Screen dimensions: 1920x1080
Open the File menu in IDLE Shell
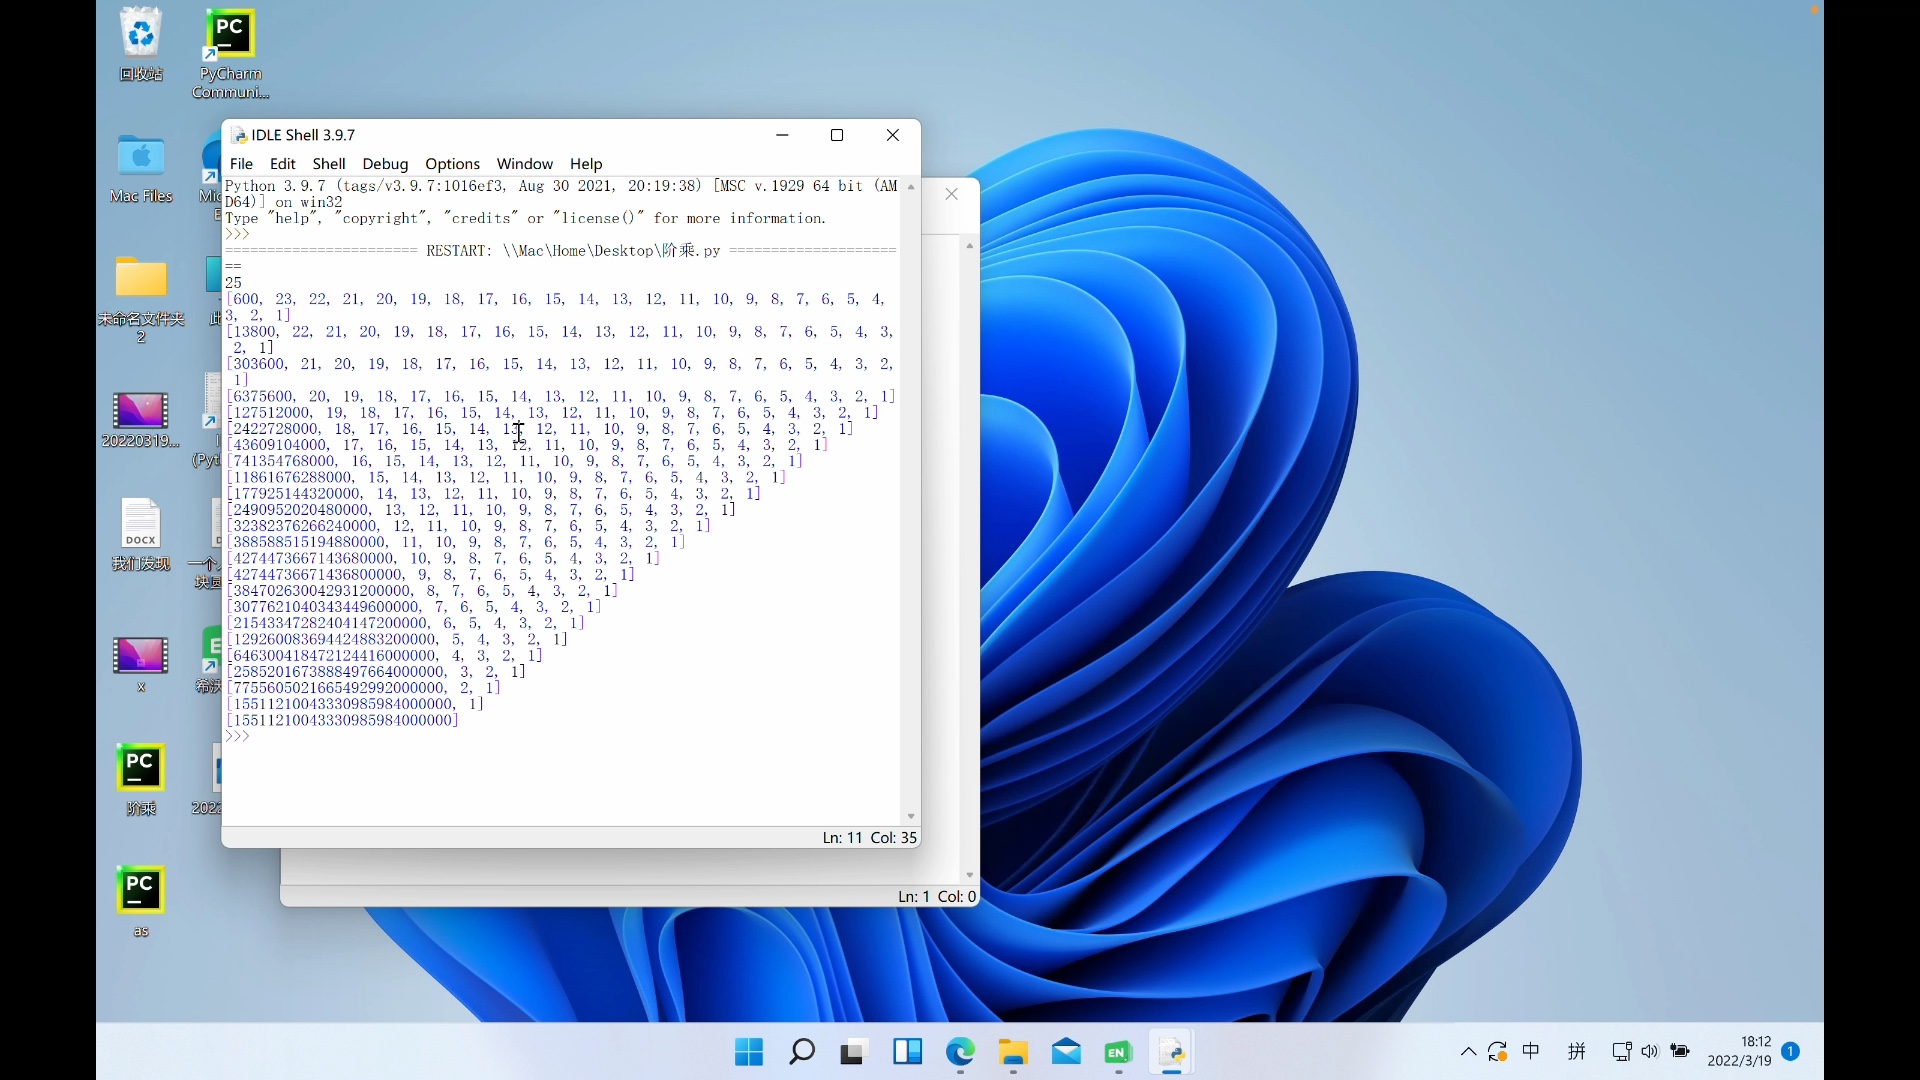tap(241, 164)
